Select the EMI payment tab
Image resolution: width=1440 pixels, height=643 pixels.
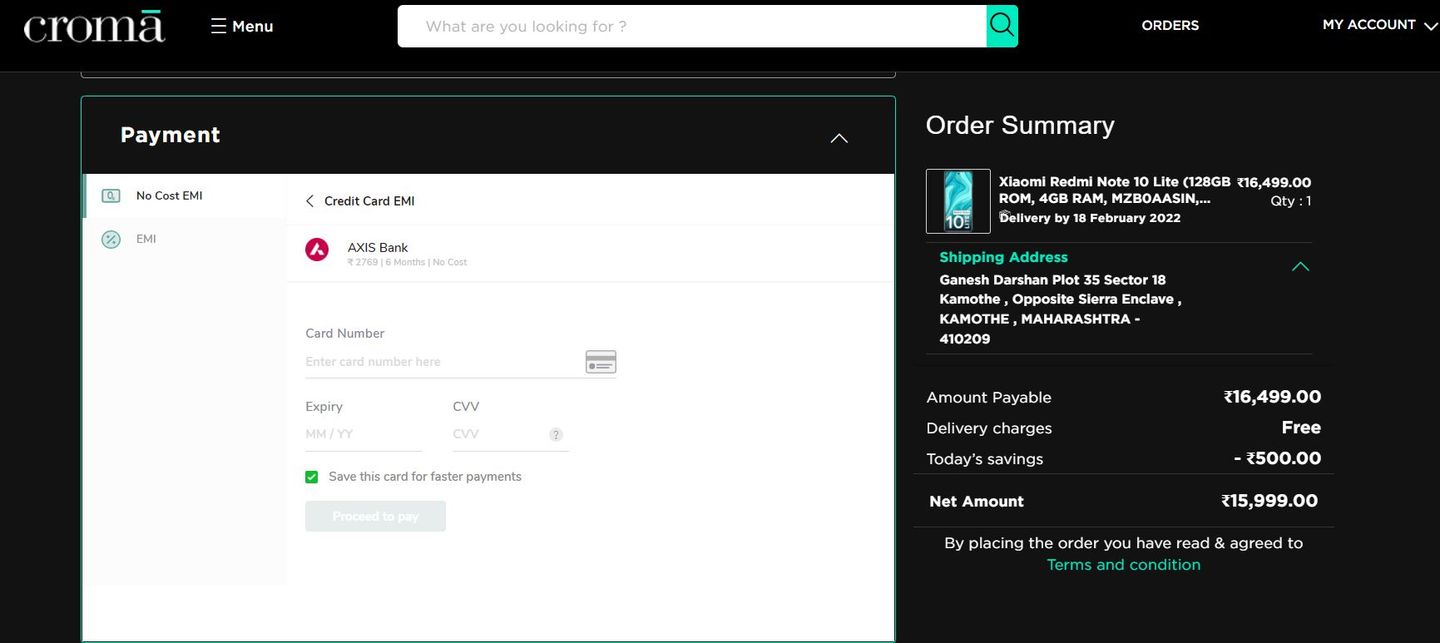tap(146, 239)
